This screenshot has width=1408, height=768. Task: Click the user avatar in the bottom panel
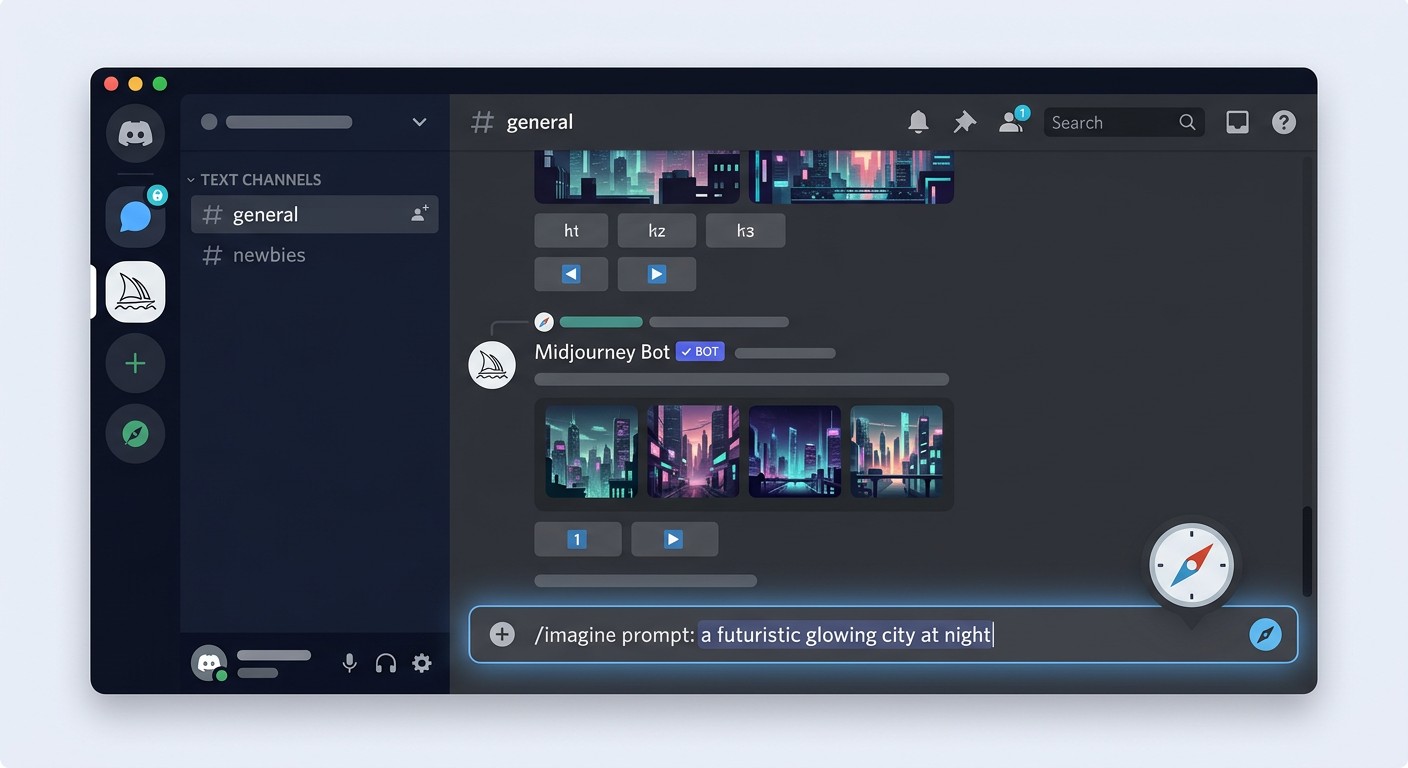pyautogui.click(x=209, y=663)
